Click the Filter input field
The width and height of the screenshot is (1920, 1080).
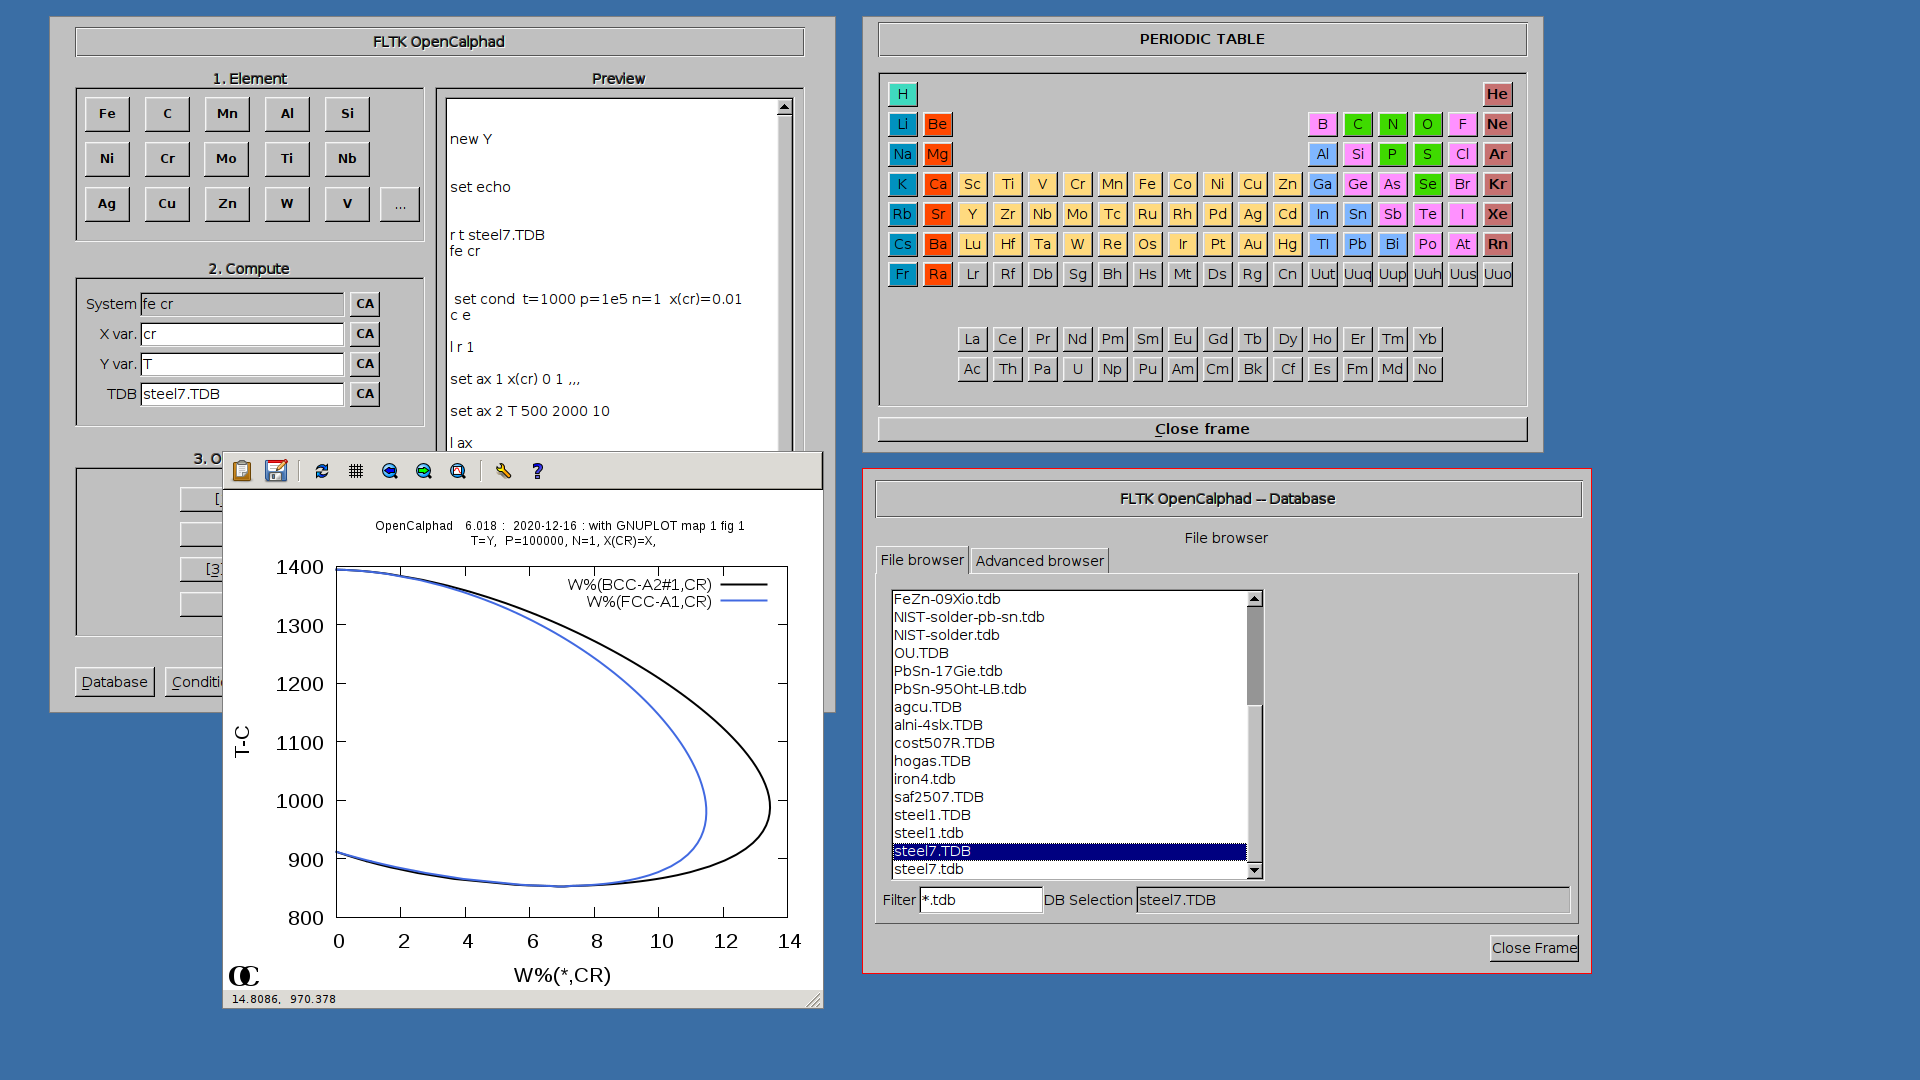click(x=980, y=900)
